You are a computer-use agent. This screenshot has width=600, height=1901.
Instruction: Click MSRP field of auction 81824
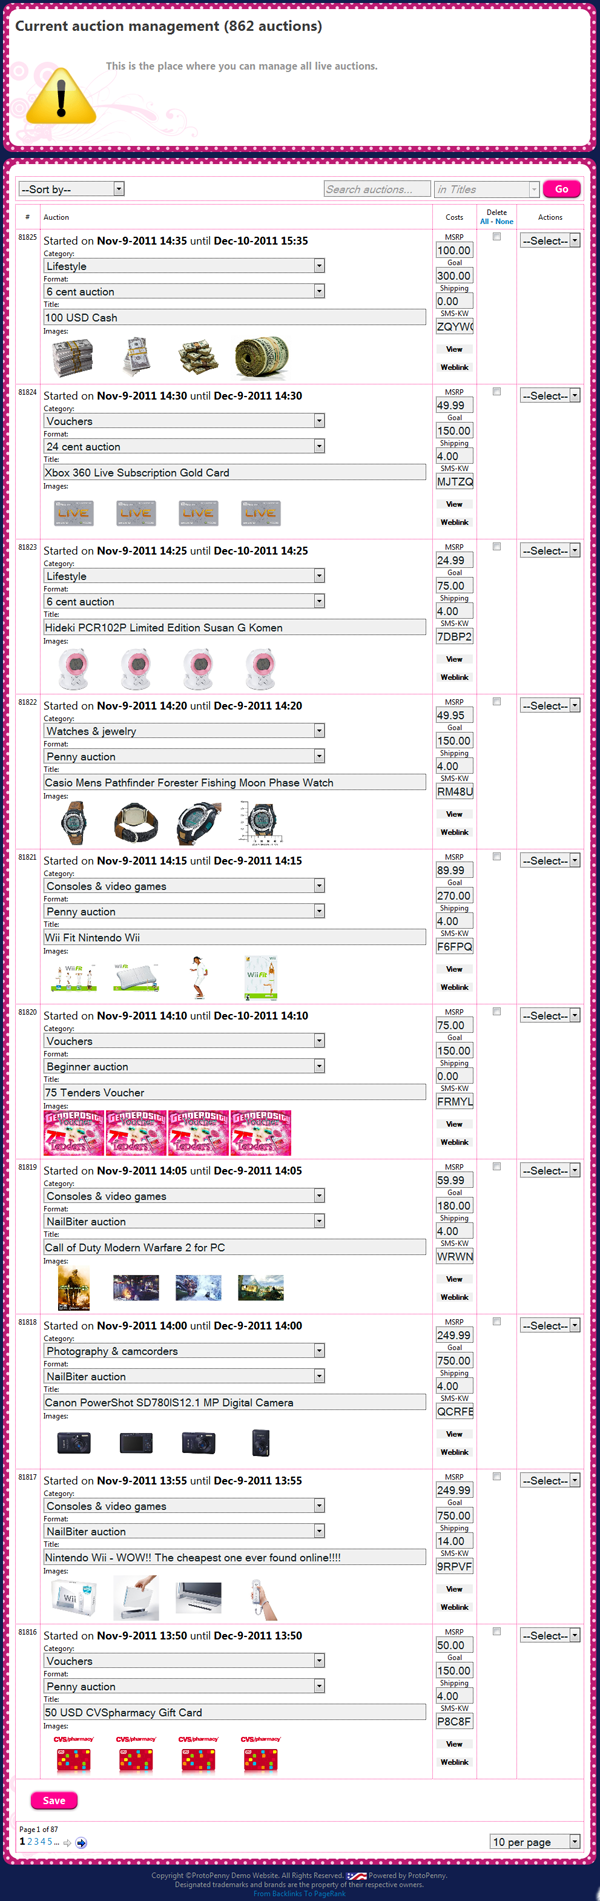[454, 406]
